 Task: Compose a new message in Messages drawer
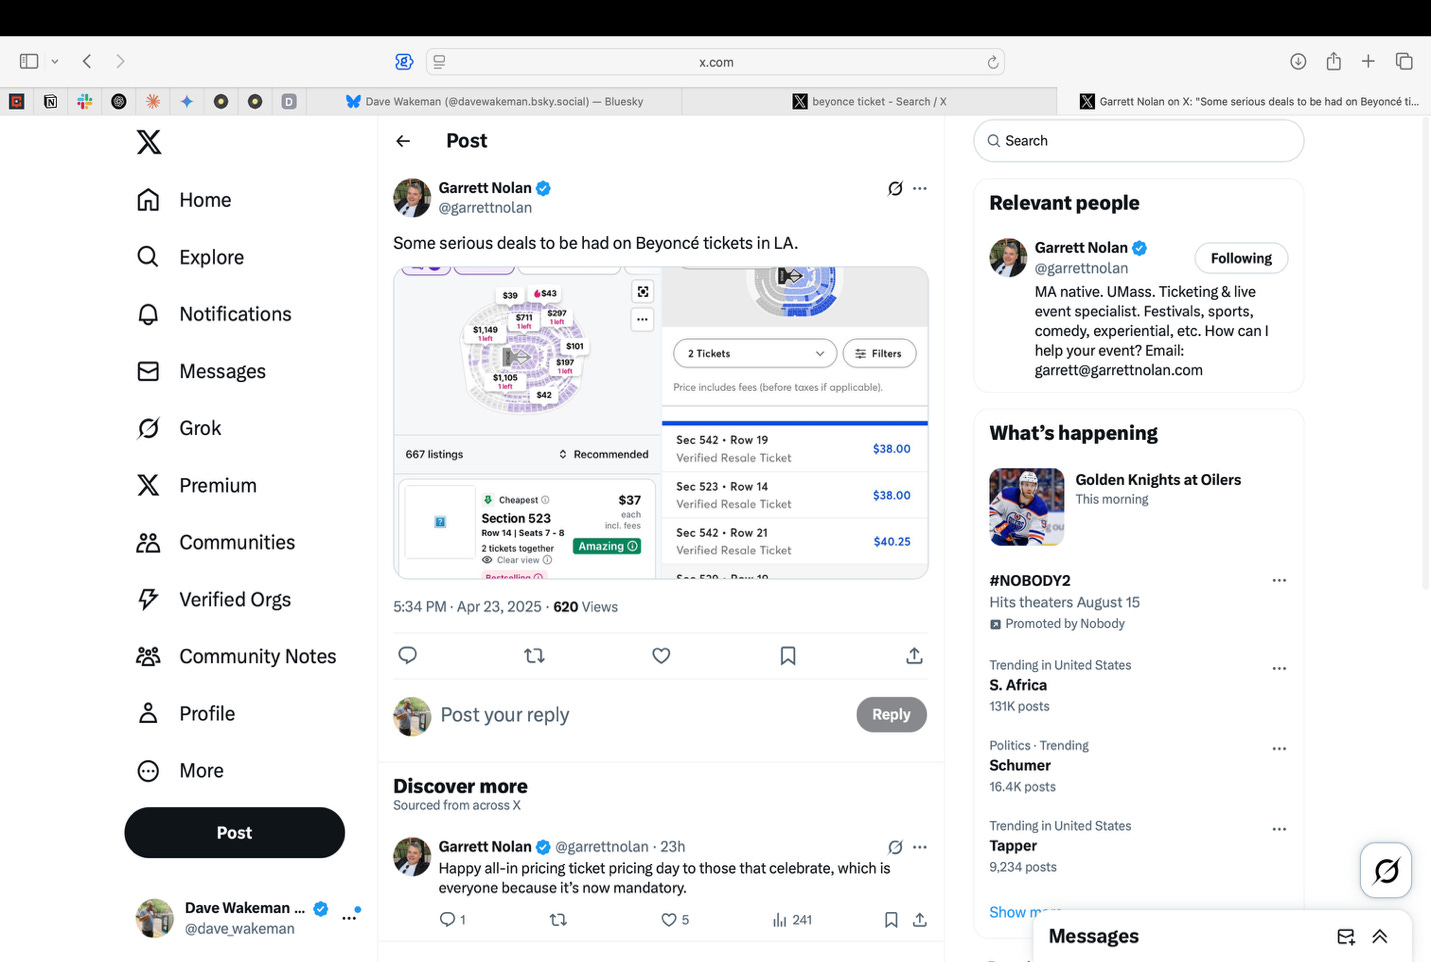tap(1346, 937)
